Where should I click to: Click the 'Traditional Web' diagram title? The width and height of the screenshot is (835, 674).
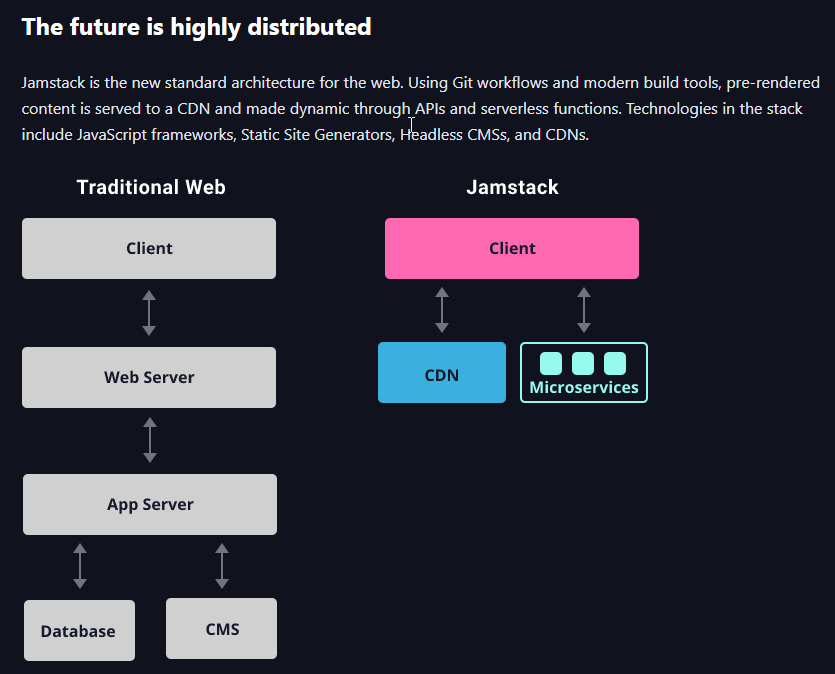151,187
